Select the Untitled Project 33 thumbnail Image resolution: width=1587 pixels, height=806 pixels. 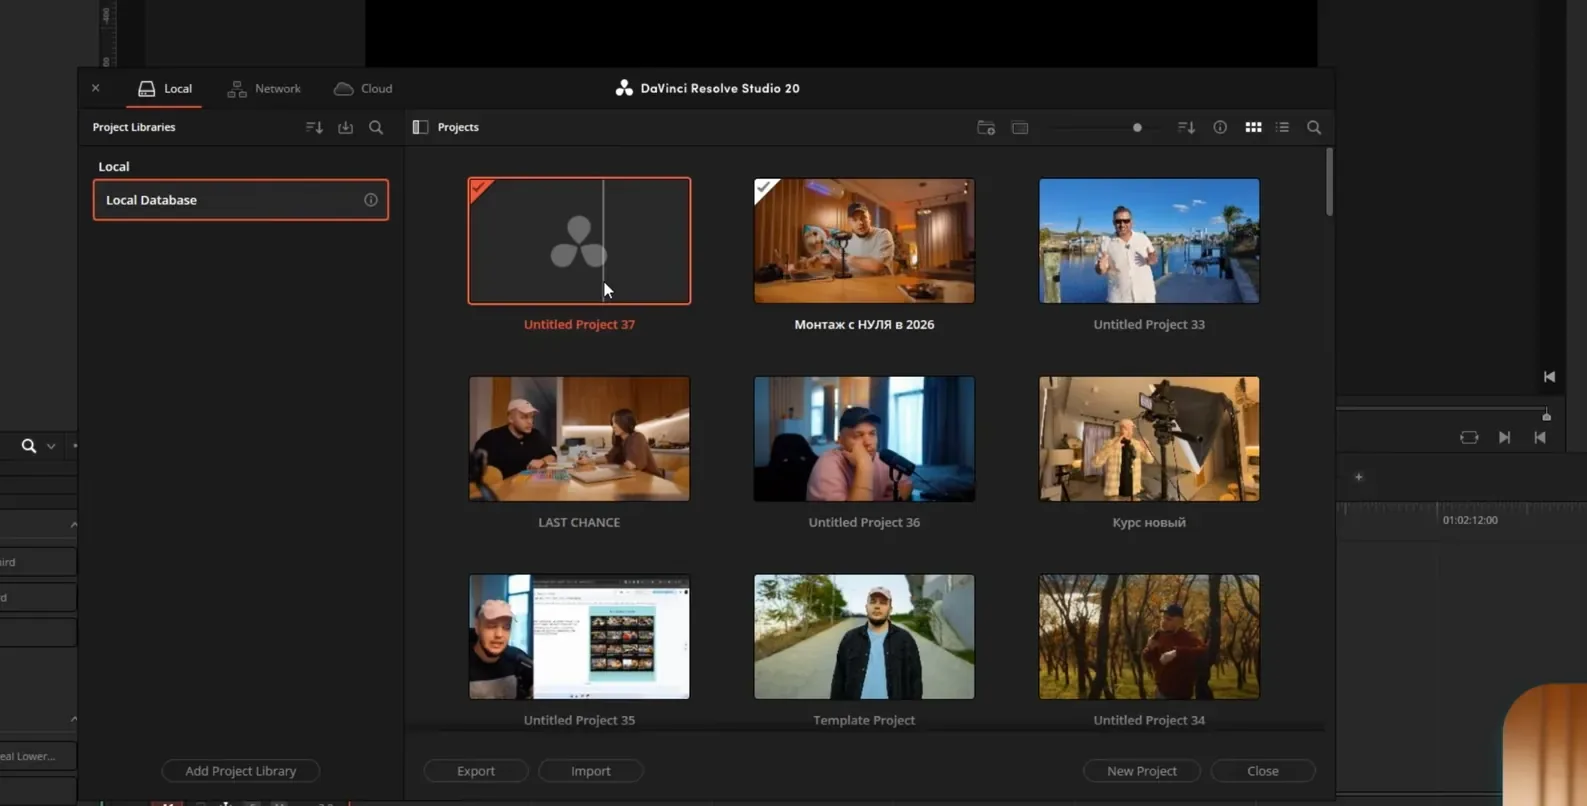point(1149,241)
